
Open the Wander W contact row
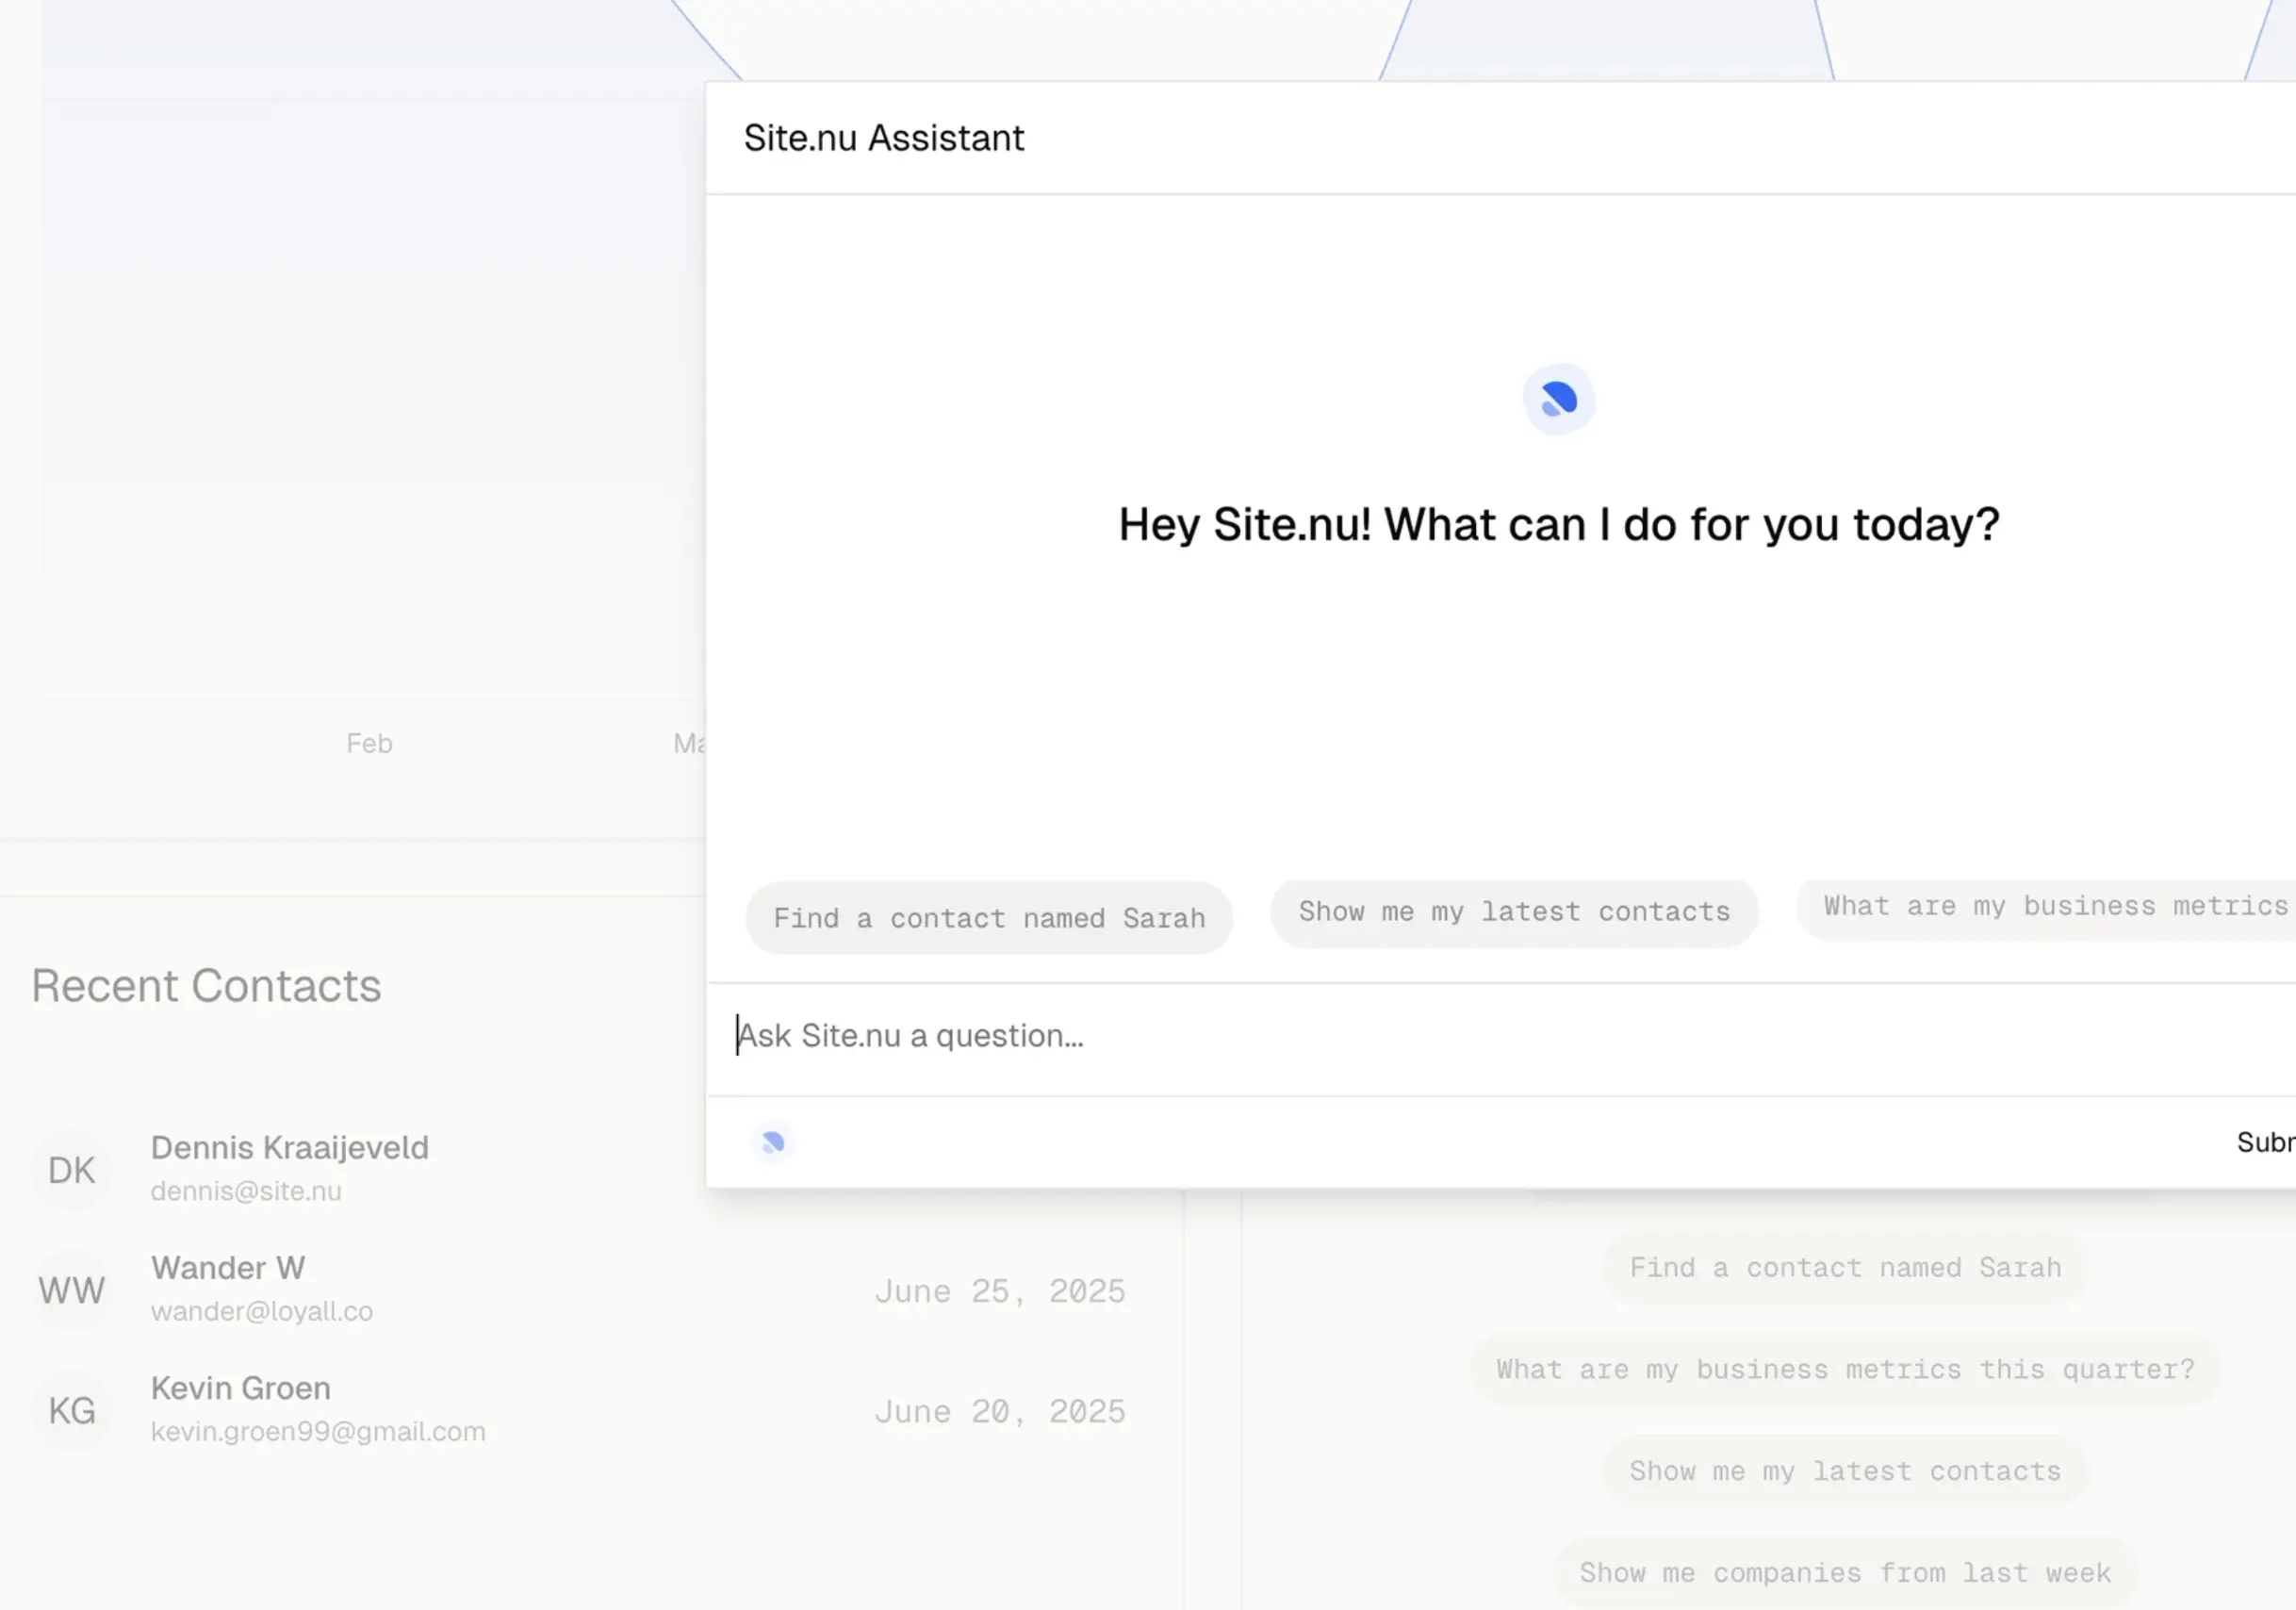pos(228,1268)
